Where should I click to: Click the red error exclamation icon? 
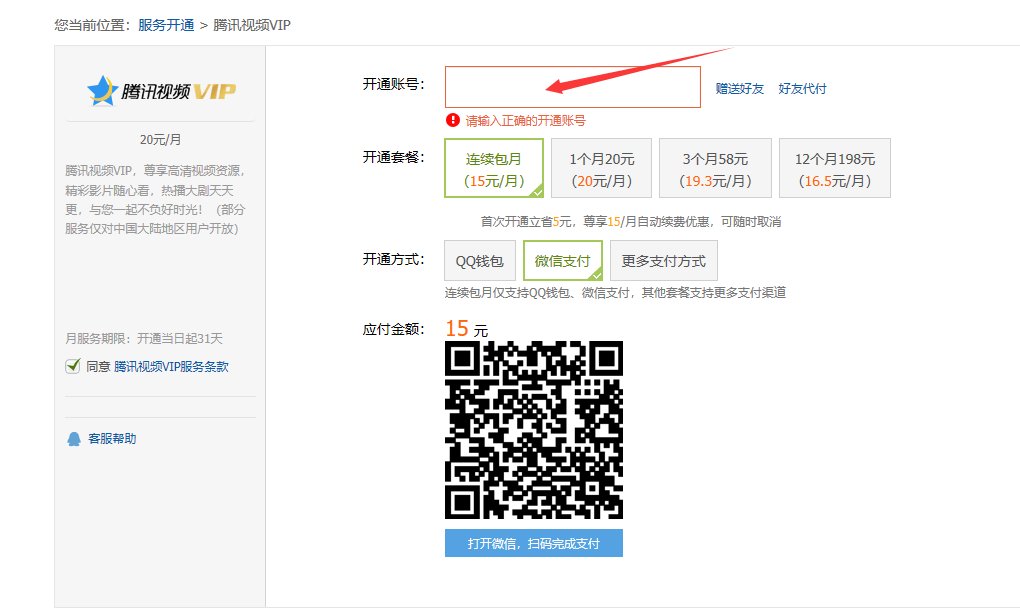pyautogui.click(x=453, y=120)
